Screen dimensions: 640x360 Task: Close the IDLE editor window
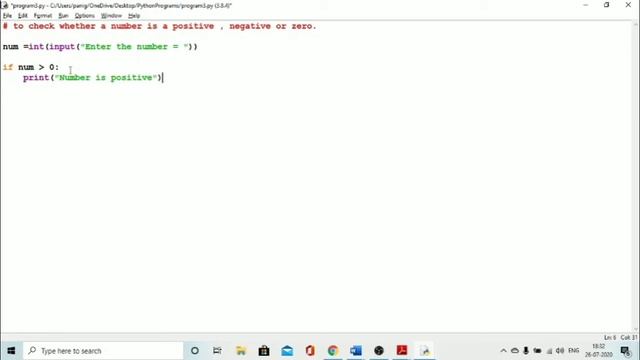628,5
